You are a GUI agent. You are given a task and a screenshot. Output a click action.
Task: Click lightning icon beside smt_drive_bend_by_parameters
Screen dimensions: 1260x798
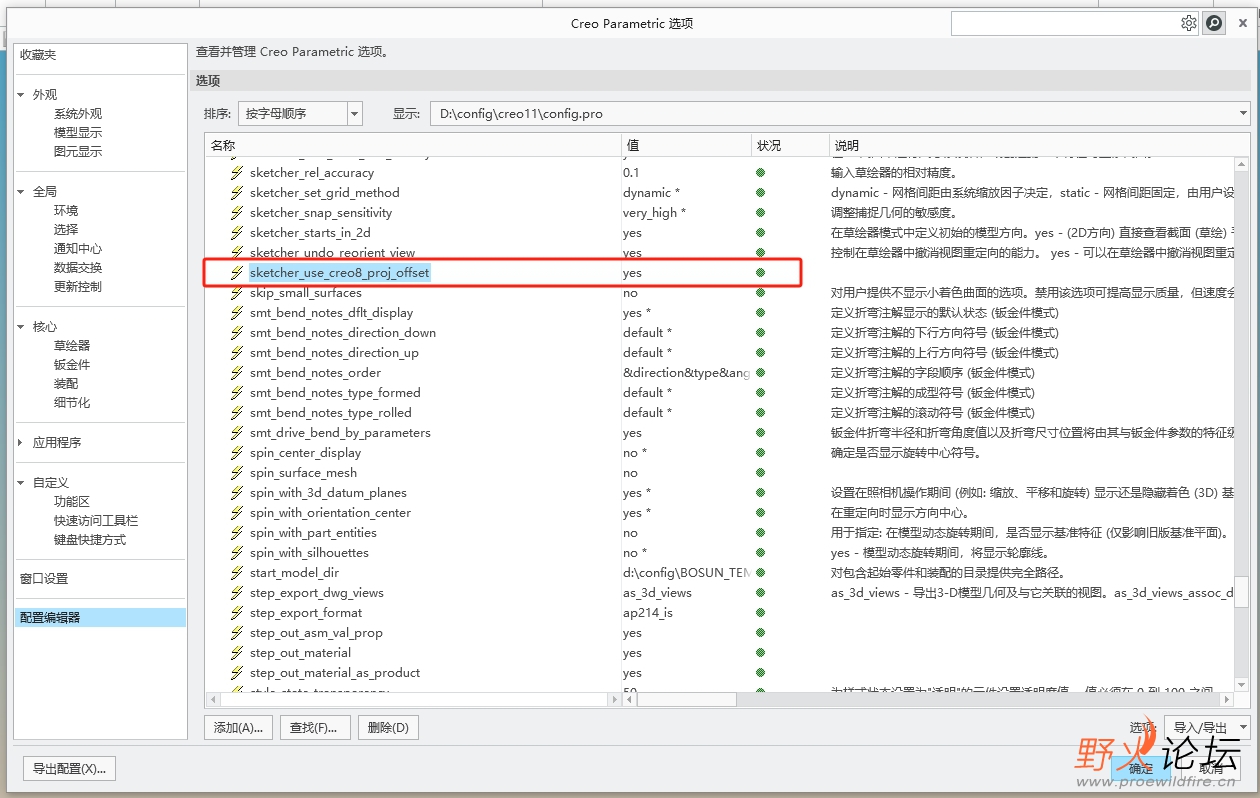point(237,433)
